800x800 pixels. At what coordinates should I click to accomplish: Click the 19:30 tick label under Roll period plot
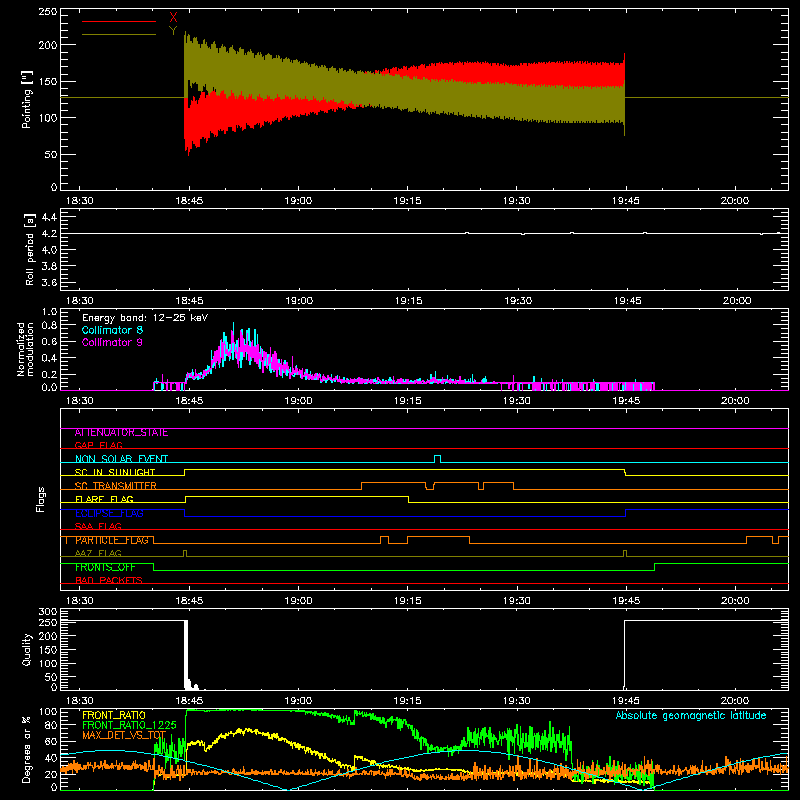click(518, 301)
